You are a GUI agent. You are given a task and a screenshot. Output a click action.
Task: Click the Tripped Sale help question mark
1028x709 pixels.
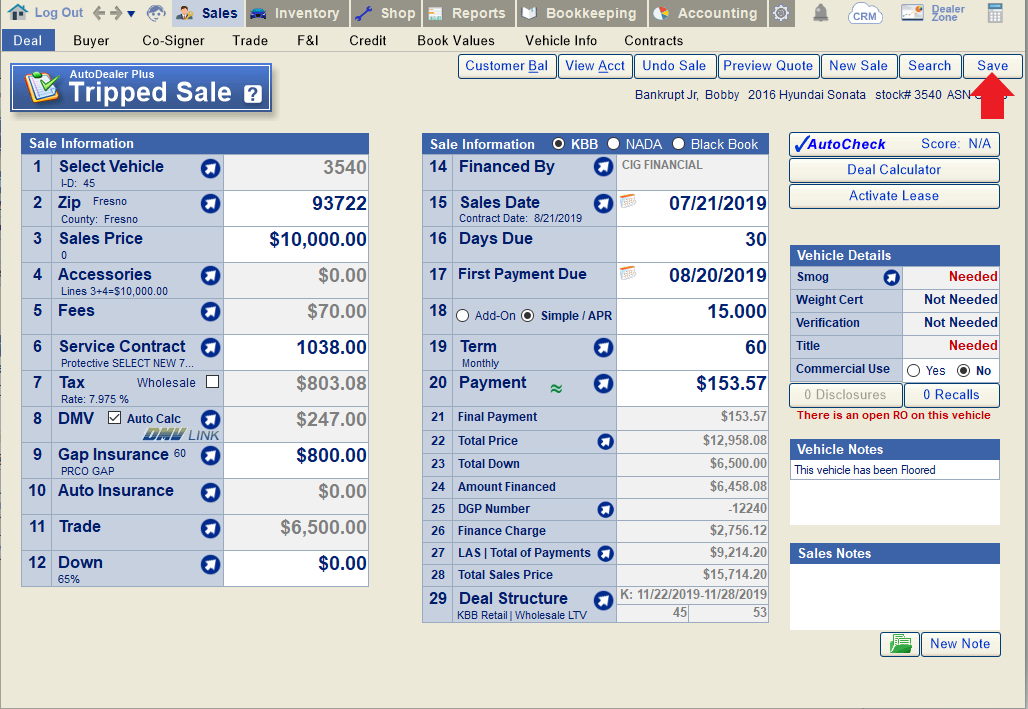click(253, 94)
